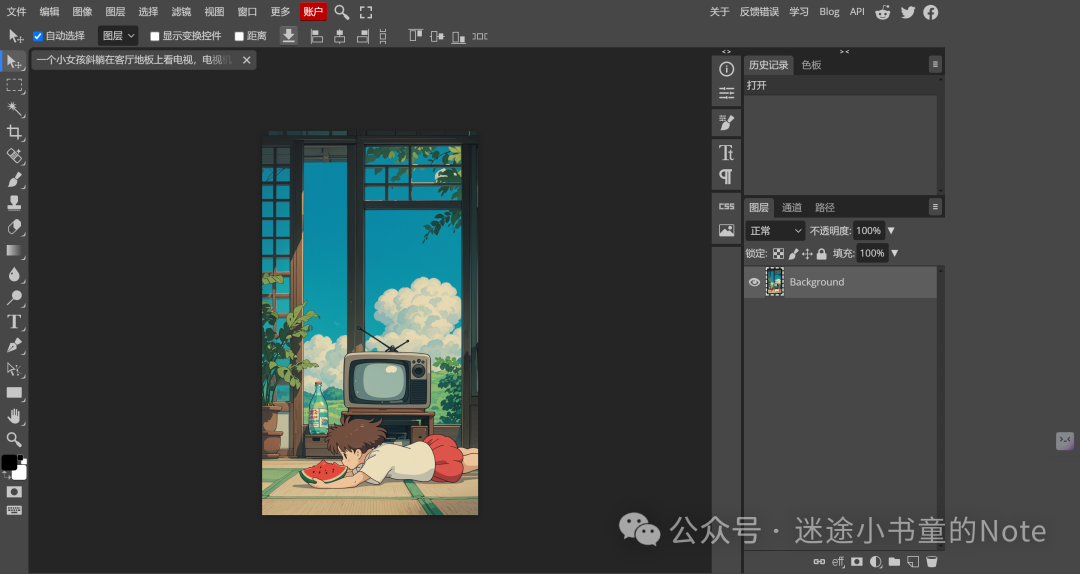The image size is (1080, 574).
Task: Select the Path Select tool
Action: (x=14, y=369)
